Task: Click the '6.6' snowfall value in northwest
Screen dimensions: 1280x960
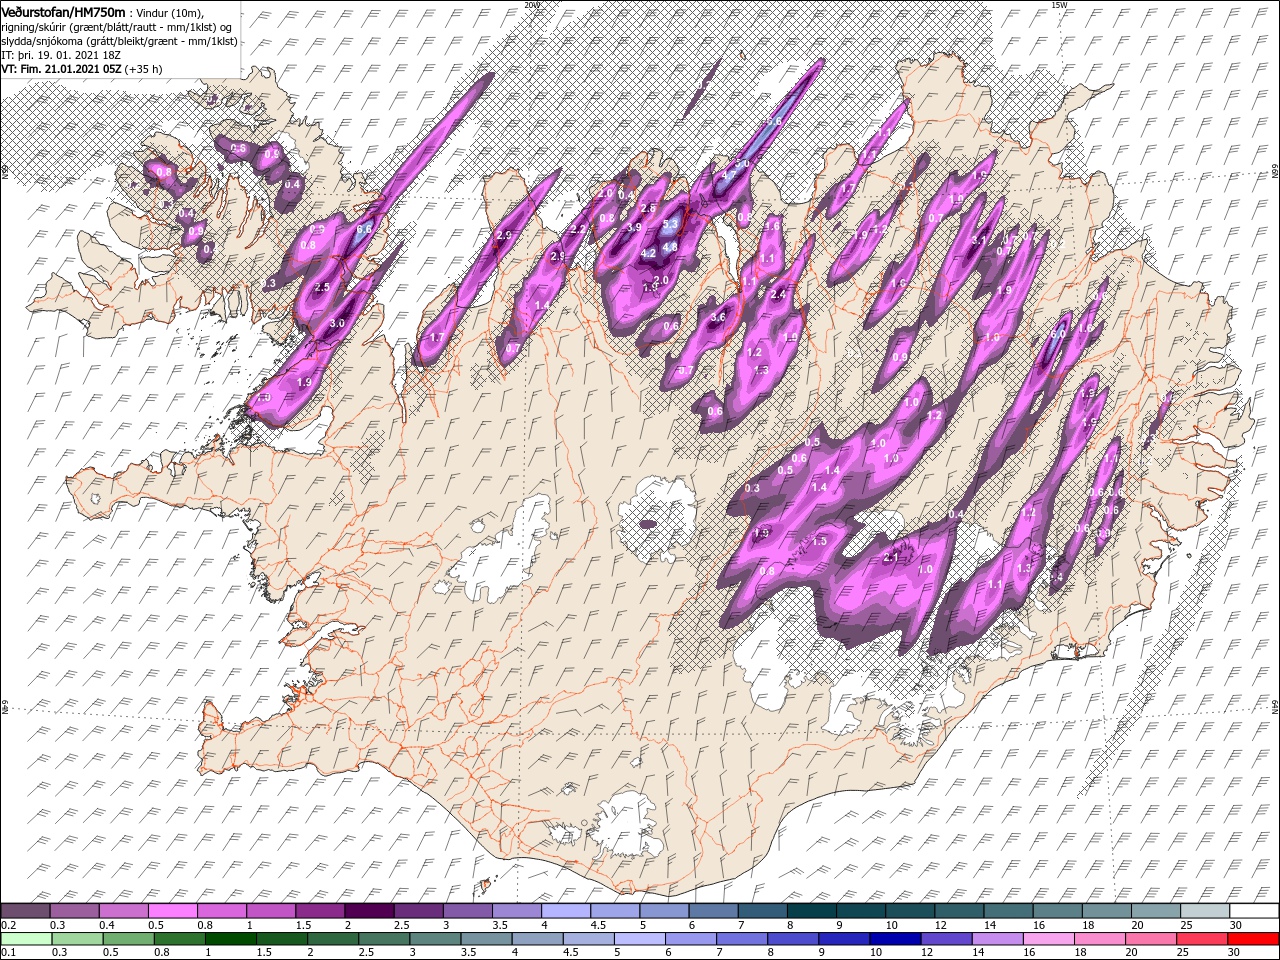Action: [364, 230]
